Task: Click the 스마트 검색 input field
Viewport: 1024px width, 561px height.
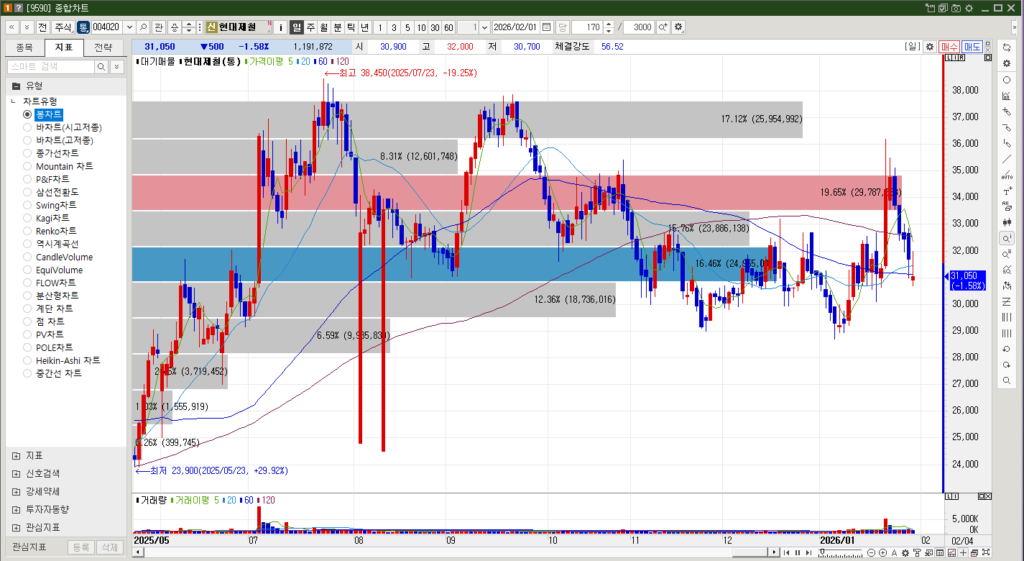Action: (x=50, y=66)
